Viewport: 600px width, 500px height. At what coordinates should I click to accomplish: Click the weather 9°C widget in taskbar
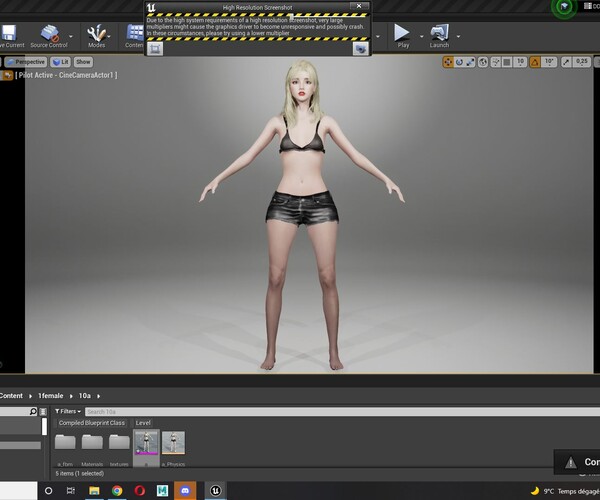point(564,491)
